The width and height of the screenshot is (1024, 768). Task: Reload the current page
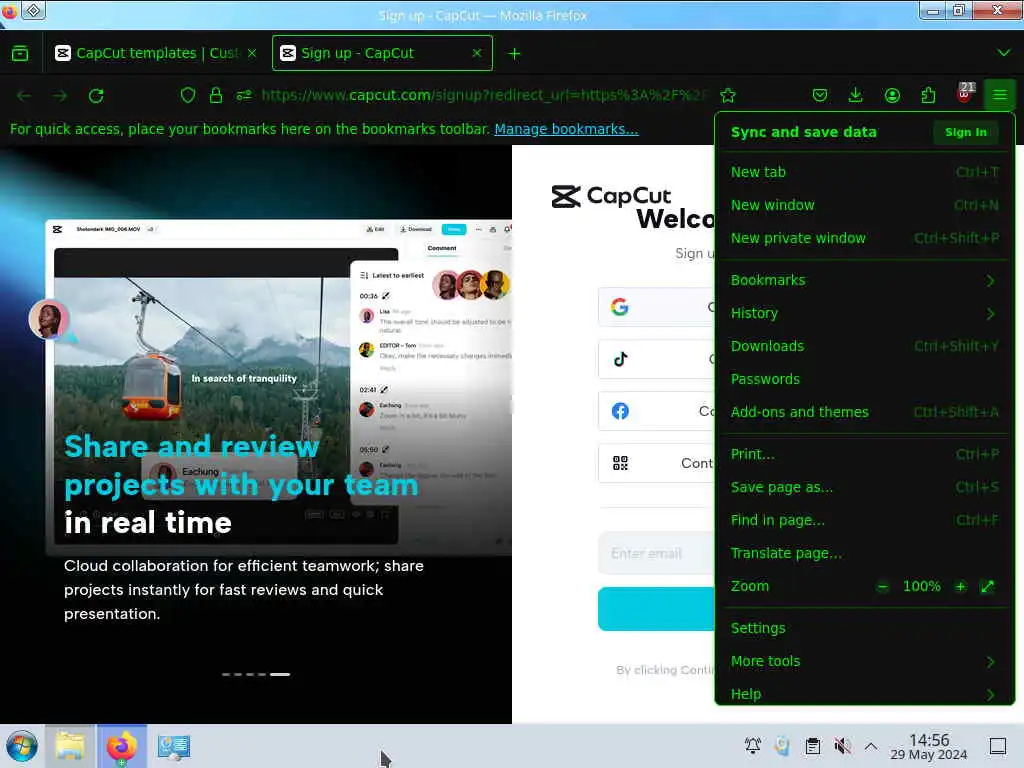coord(96,96)
